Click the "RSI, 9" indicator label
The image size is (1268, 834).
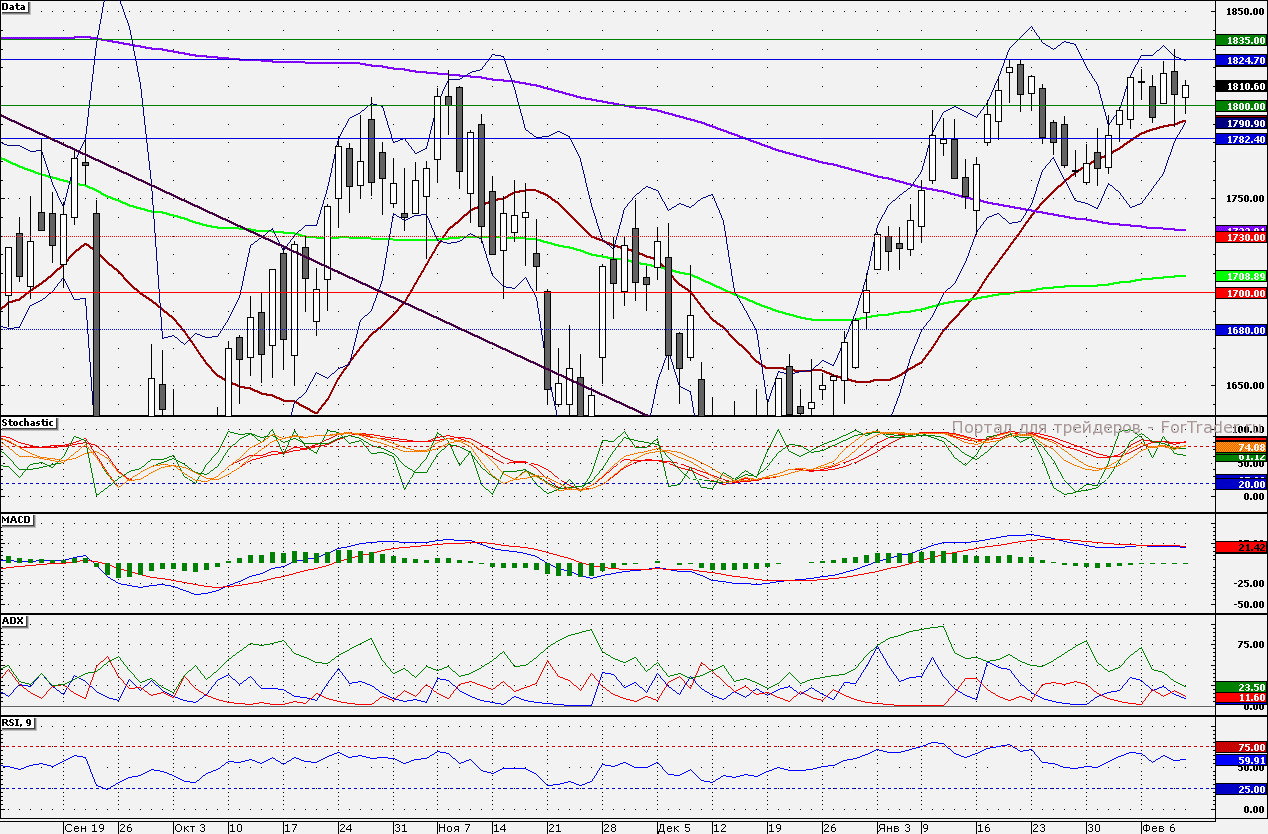[19, 723]
